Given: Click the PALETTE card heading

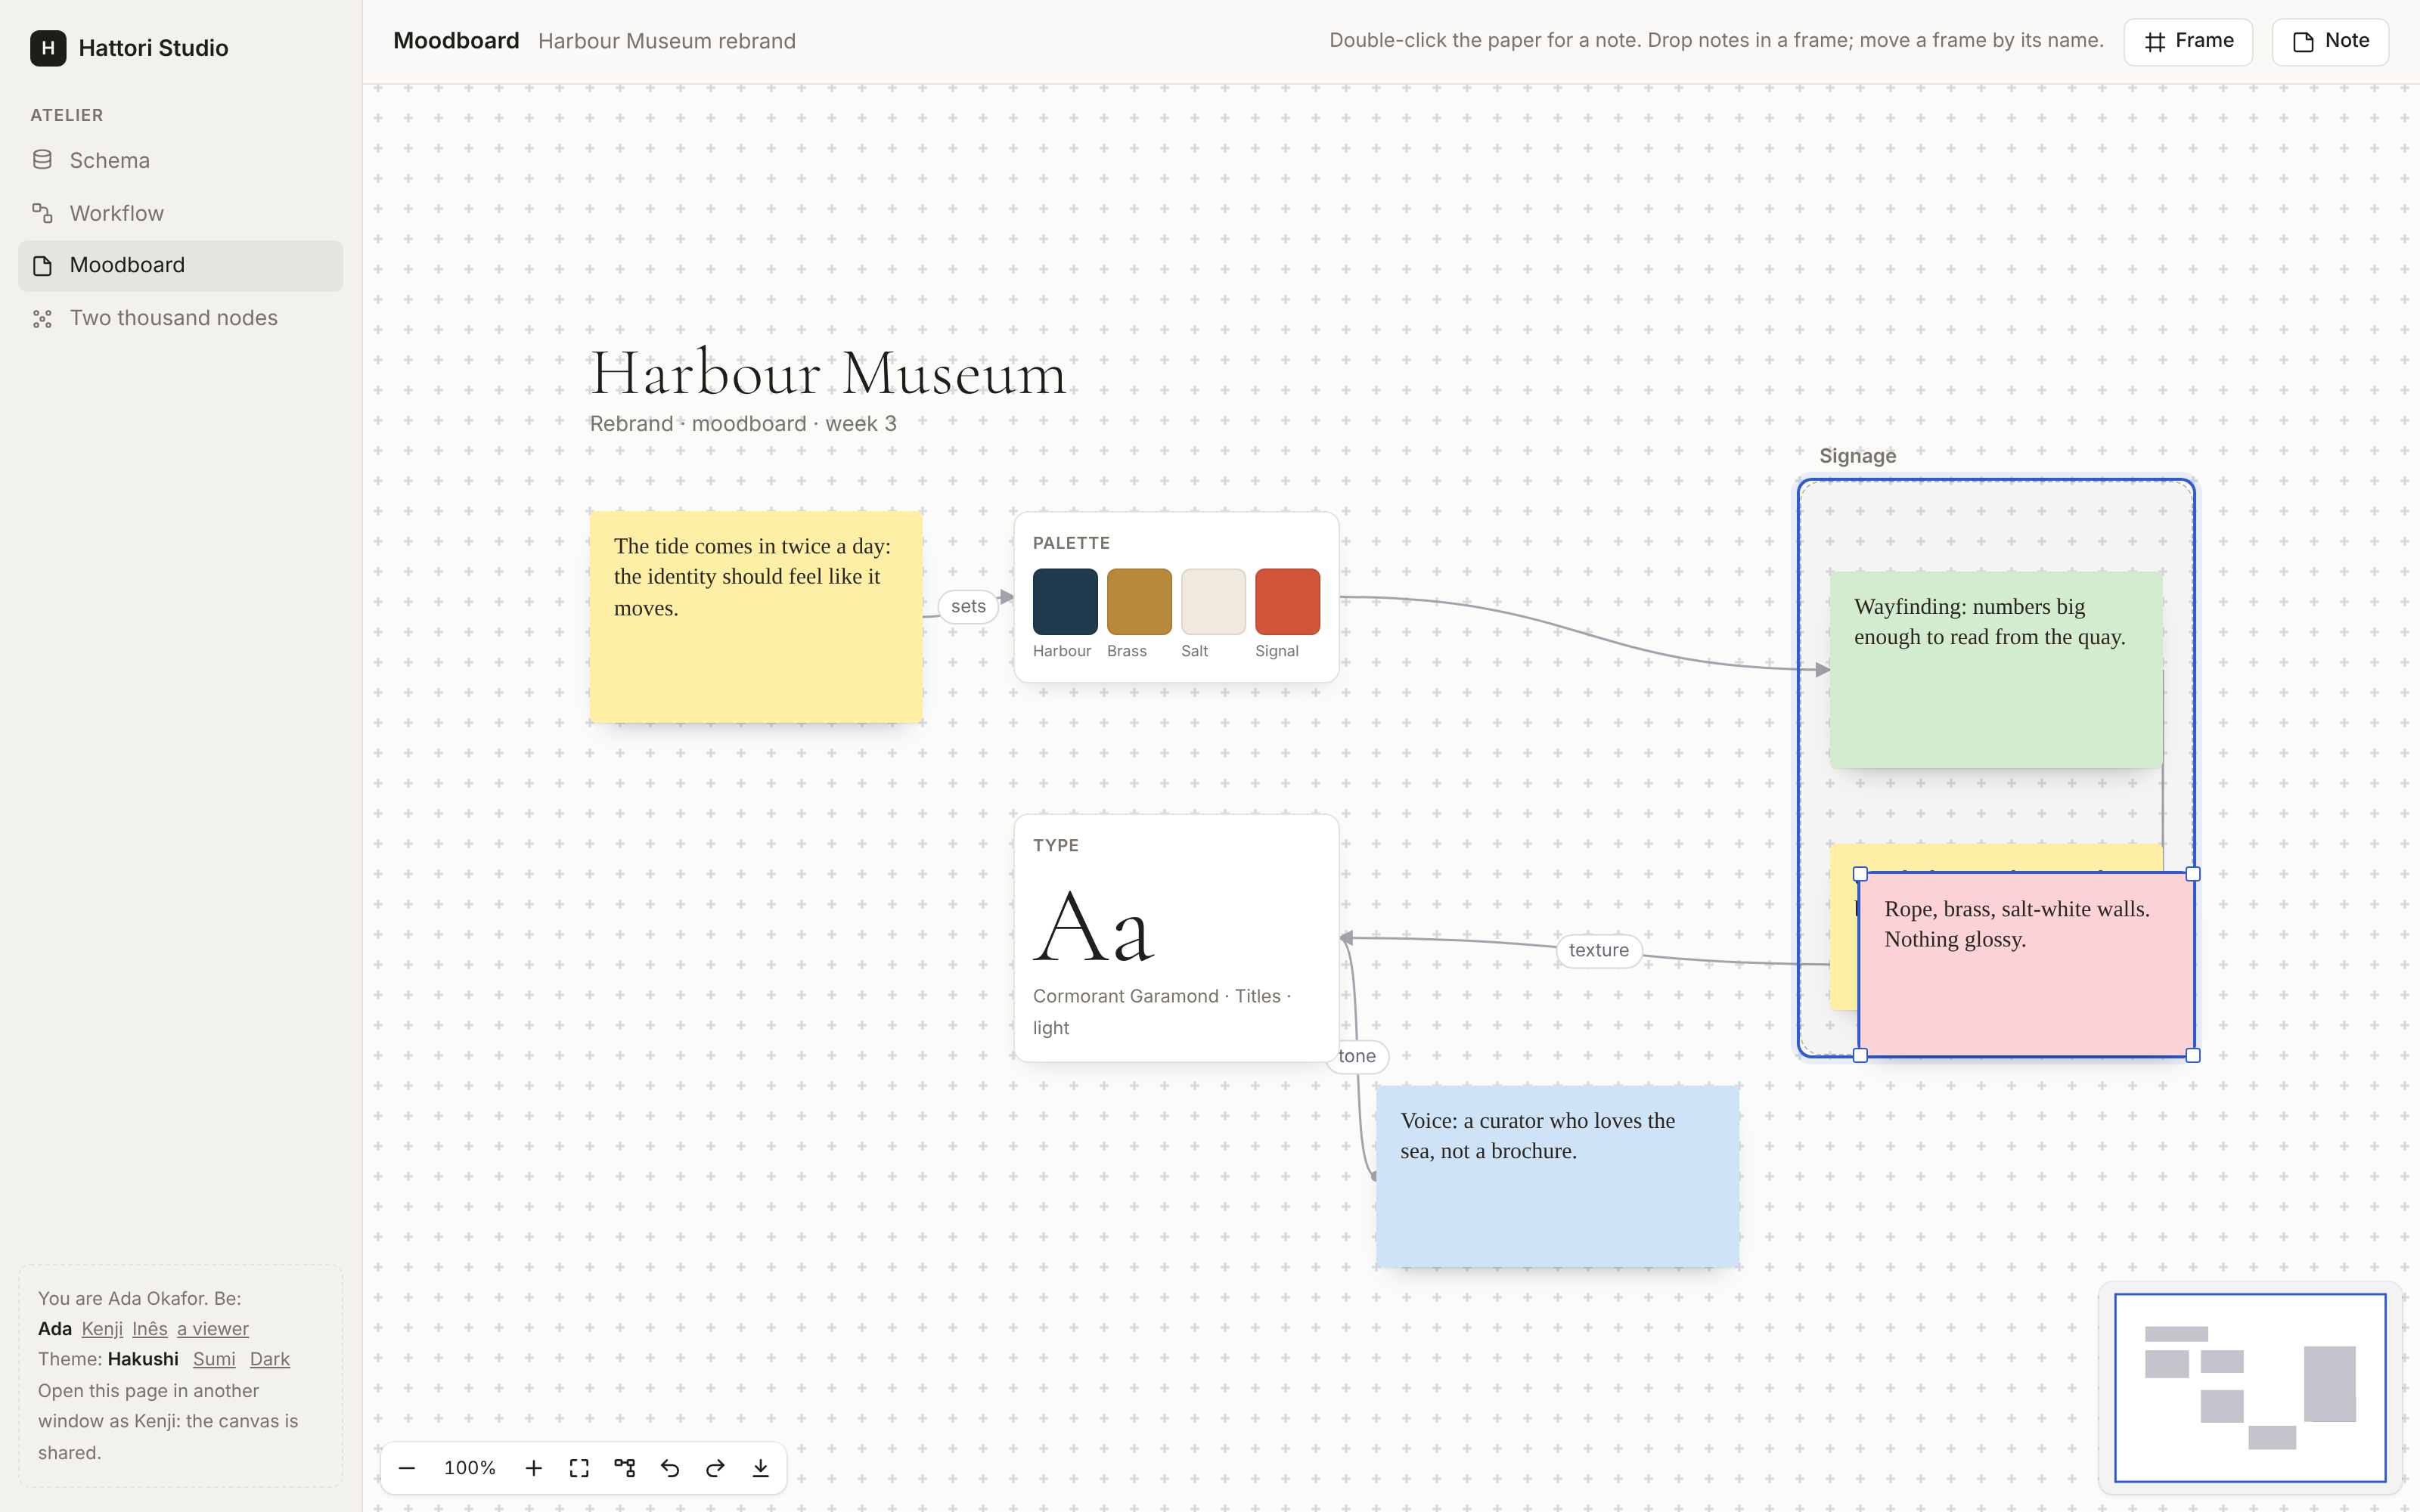Looking at the screenshot, I should click(1071, 543).
